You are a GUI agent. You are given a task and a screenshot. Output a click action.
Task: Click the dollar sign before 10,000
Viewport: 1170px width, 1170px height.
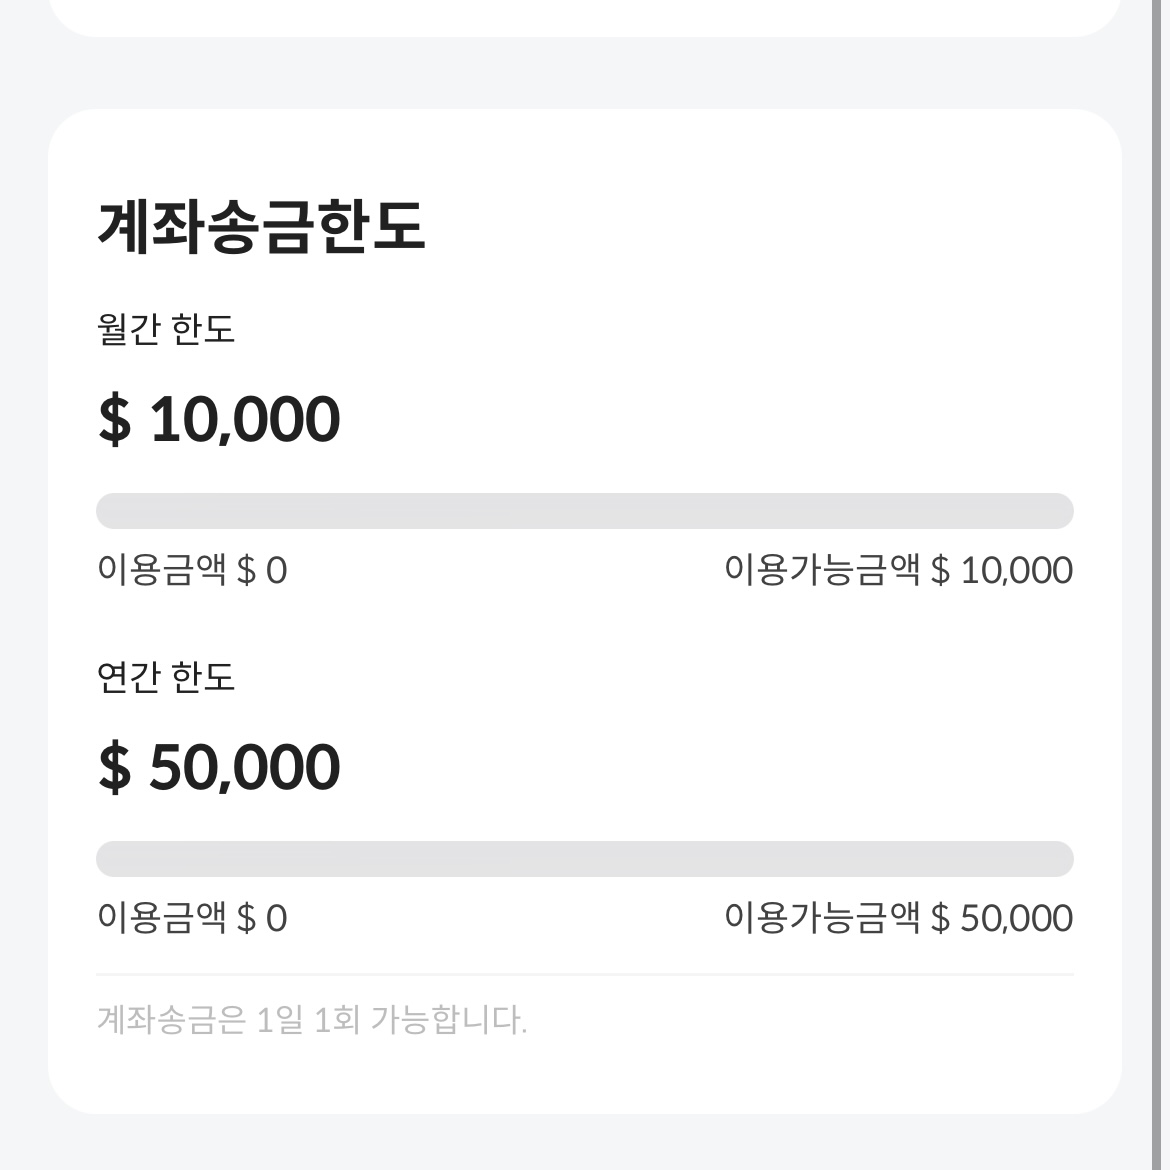(x=113, y=418)
